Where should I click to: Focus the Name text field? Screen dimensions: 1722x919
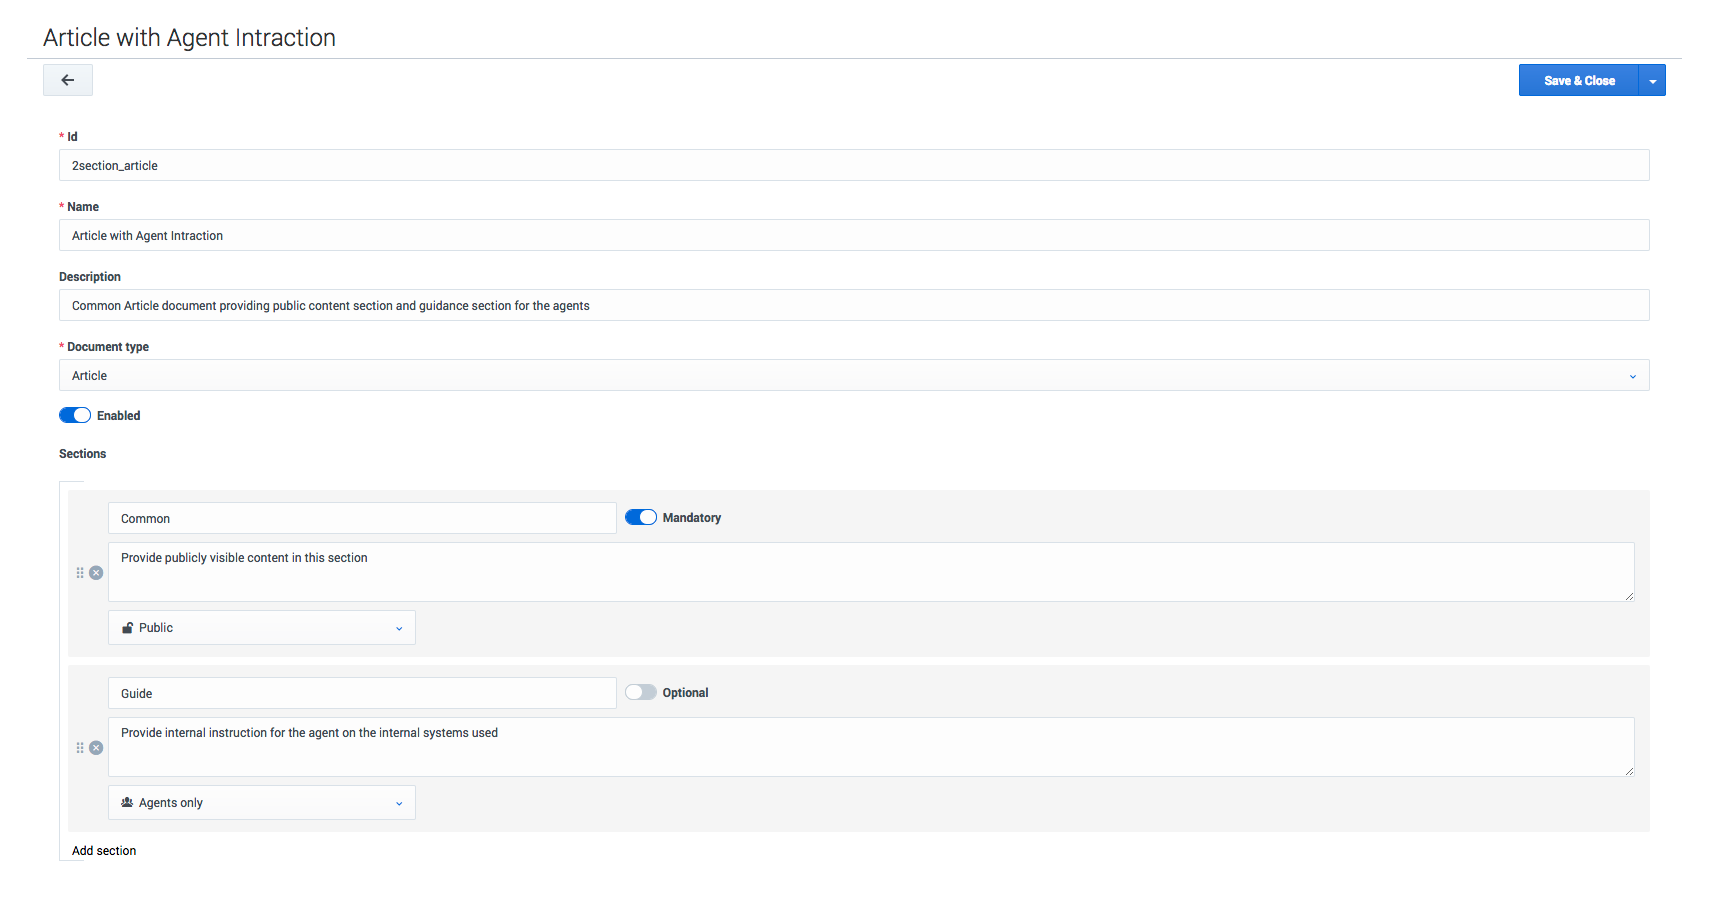pos(853,236)
